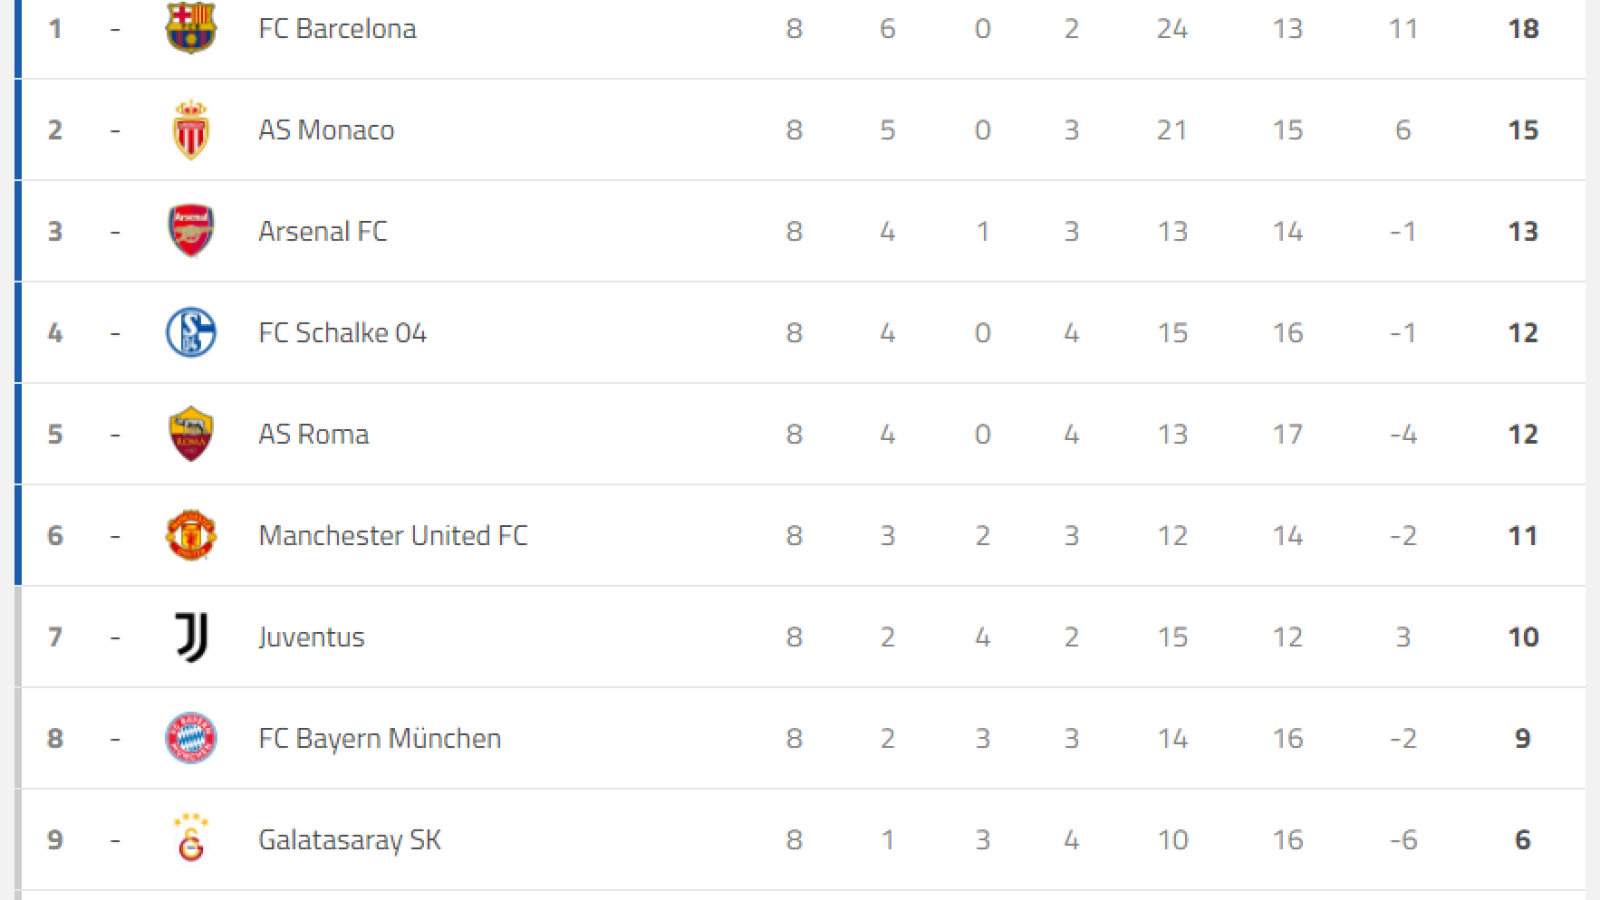Click the rank number 8 cell
The height and width of the screenshot is (900, 1600).
[55, 738]
